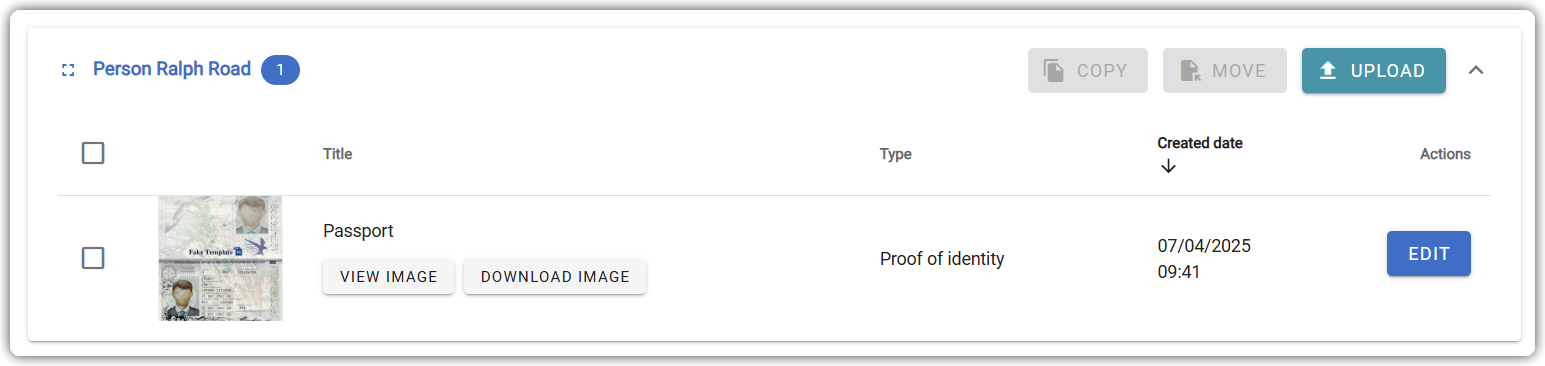Click the COPY button
Image resolution: width=1545 pixels, height=366 pixels.
(x=1088, y=71)
